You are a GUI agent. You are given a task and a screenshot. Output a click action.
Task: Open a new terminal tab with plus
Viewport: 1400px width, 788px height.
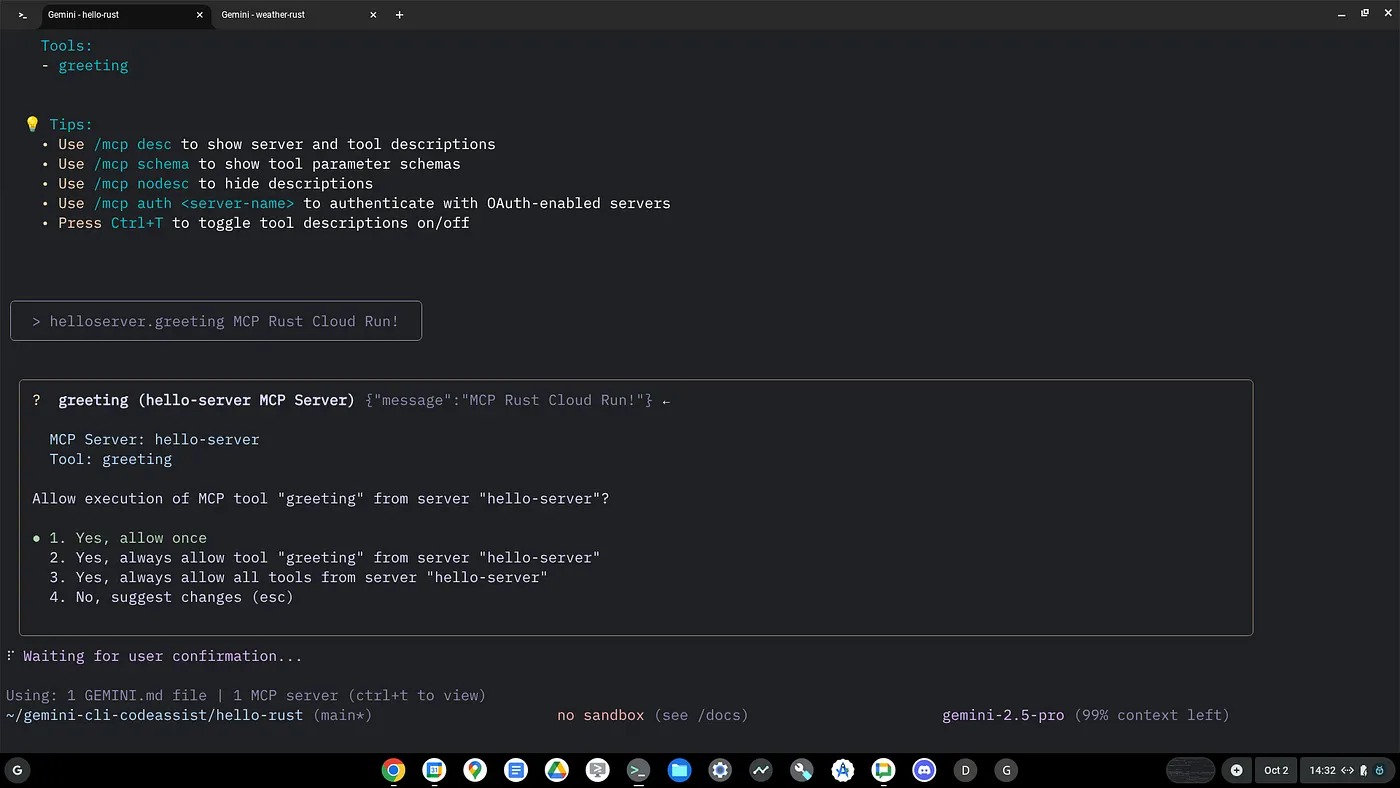click(x=399, y=15)
